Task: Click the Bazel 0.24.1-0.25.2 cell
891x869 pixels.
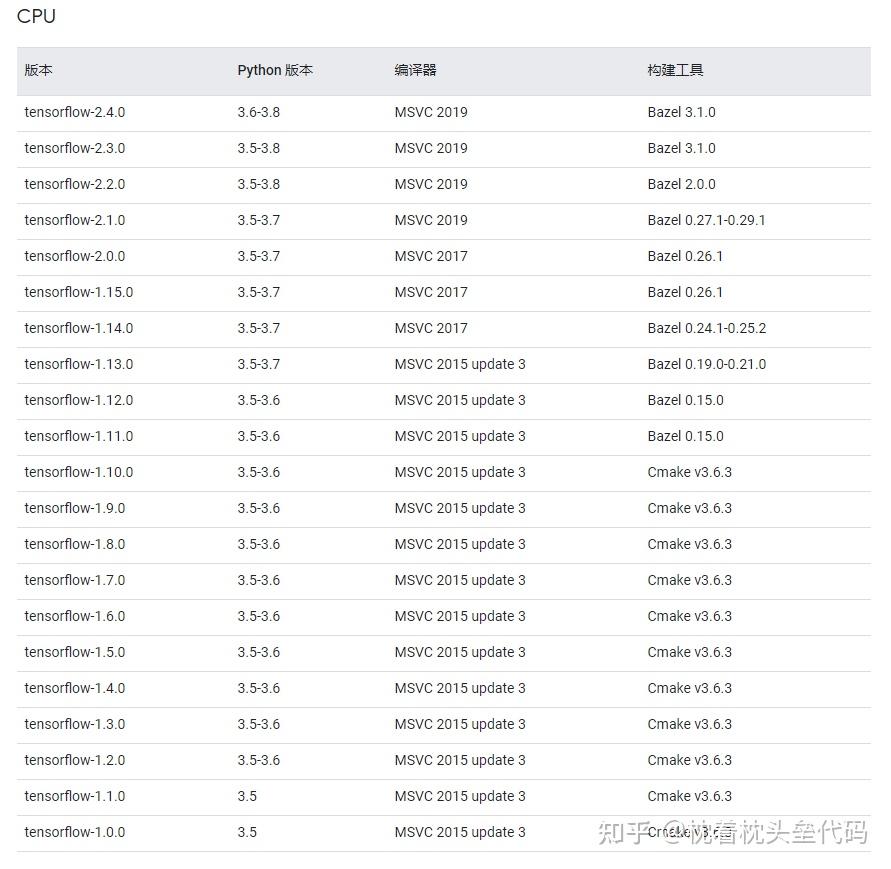Action: [x=705, y=328]
